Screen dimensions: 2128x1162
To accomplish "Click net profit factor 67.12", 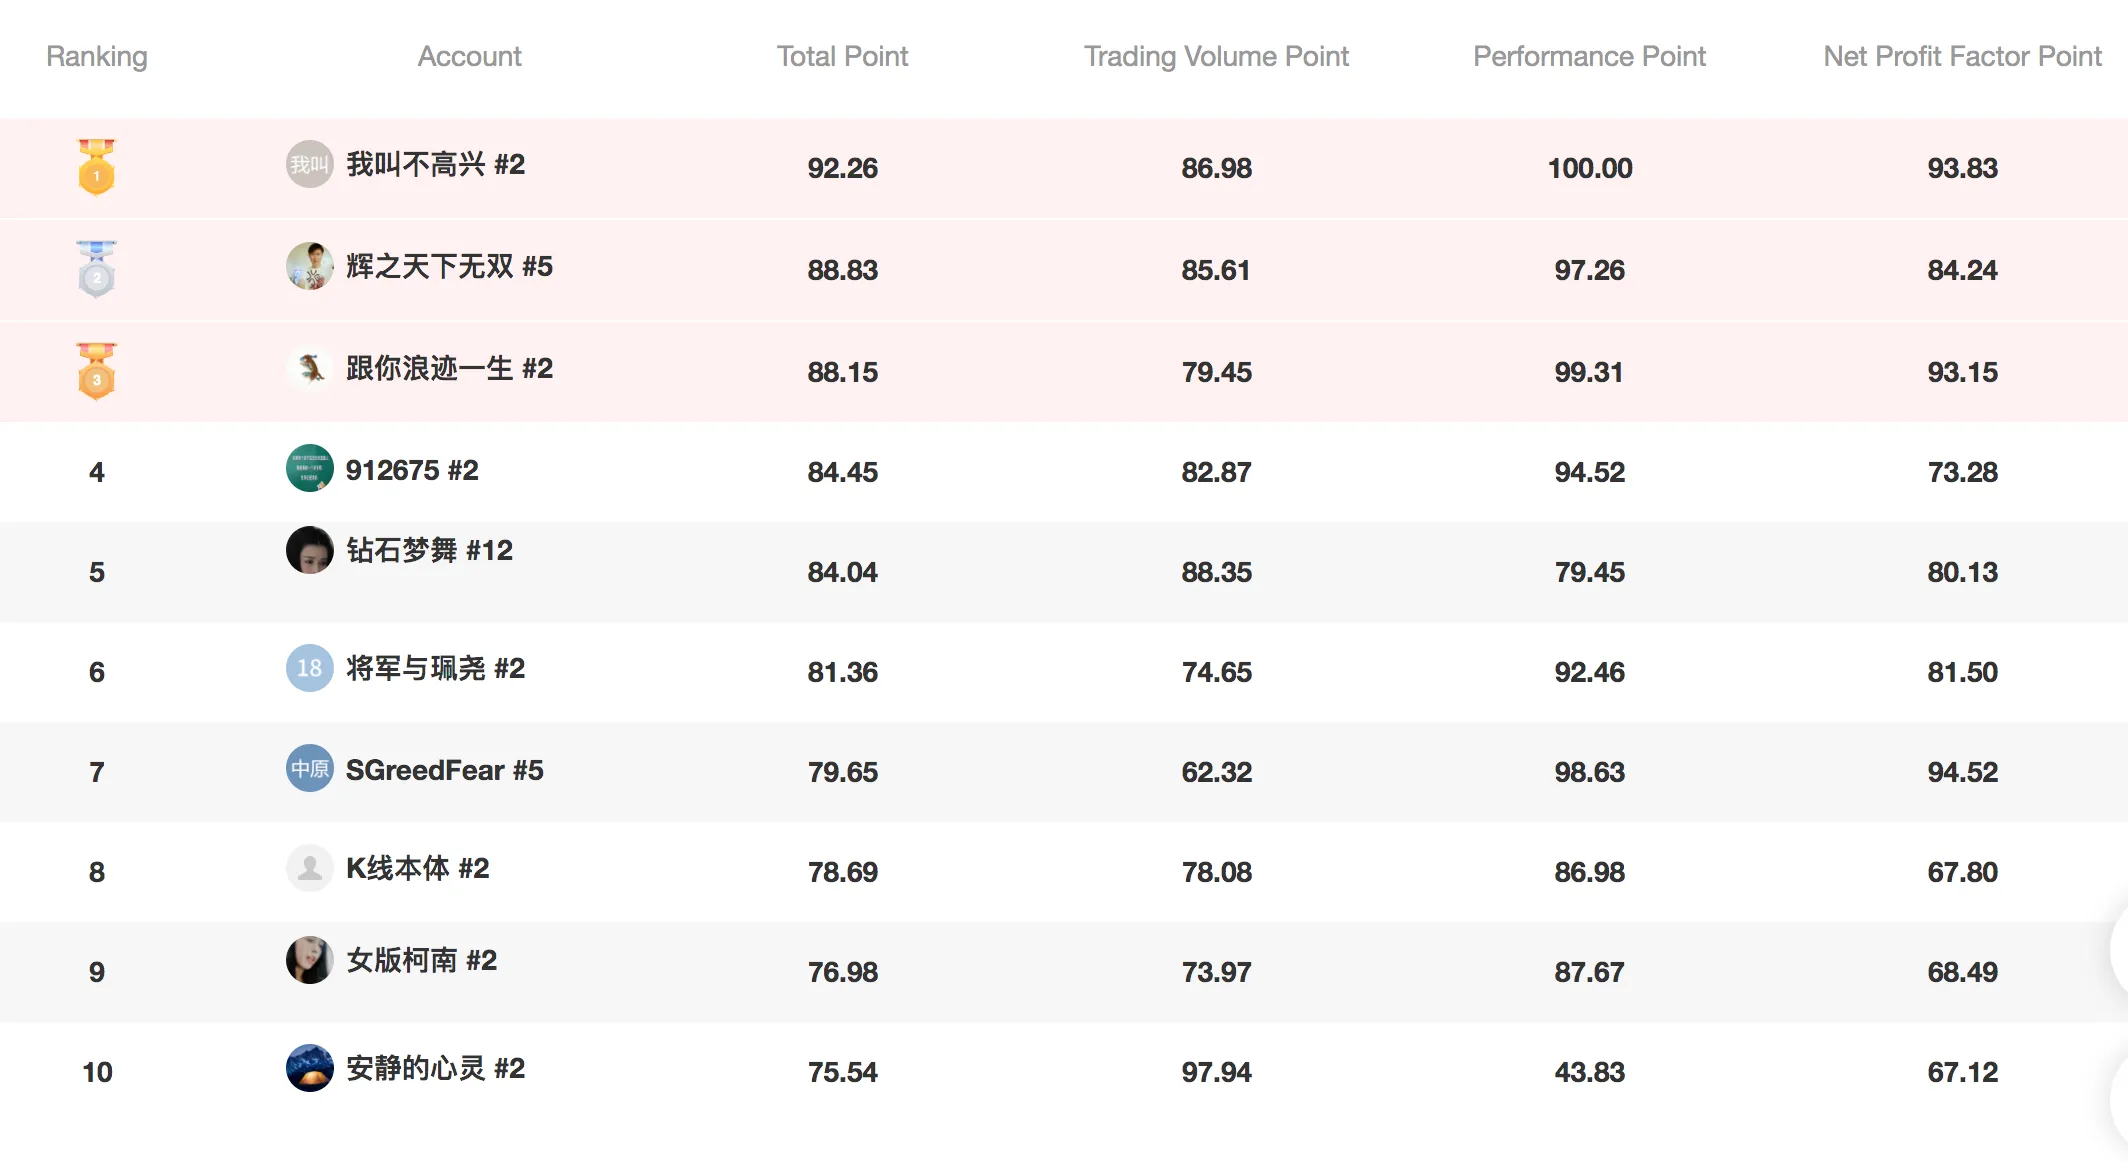I will pyautogui.click(x=1962, y=1072).
